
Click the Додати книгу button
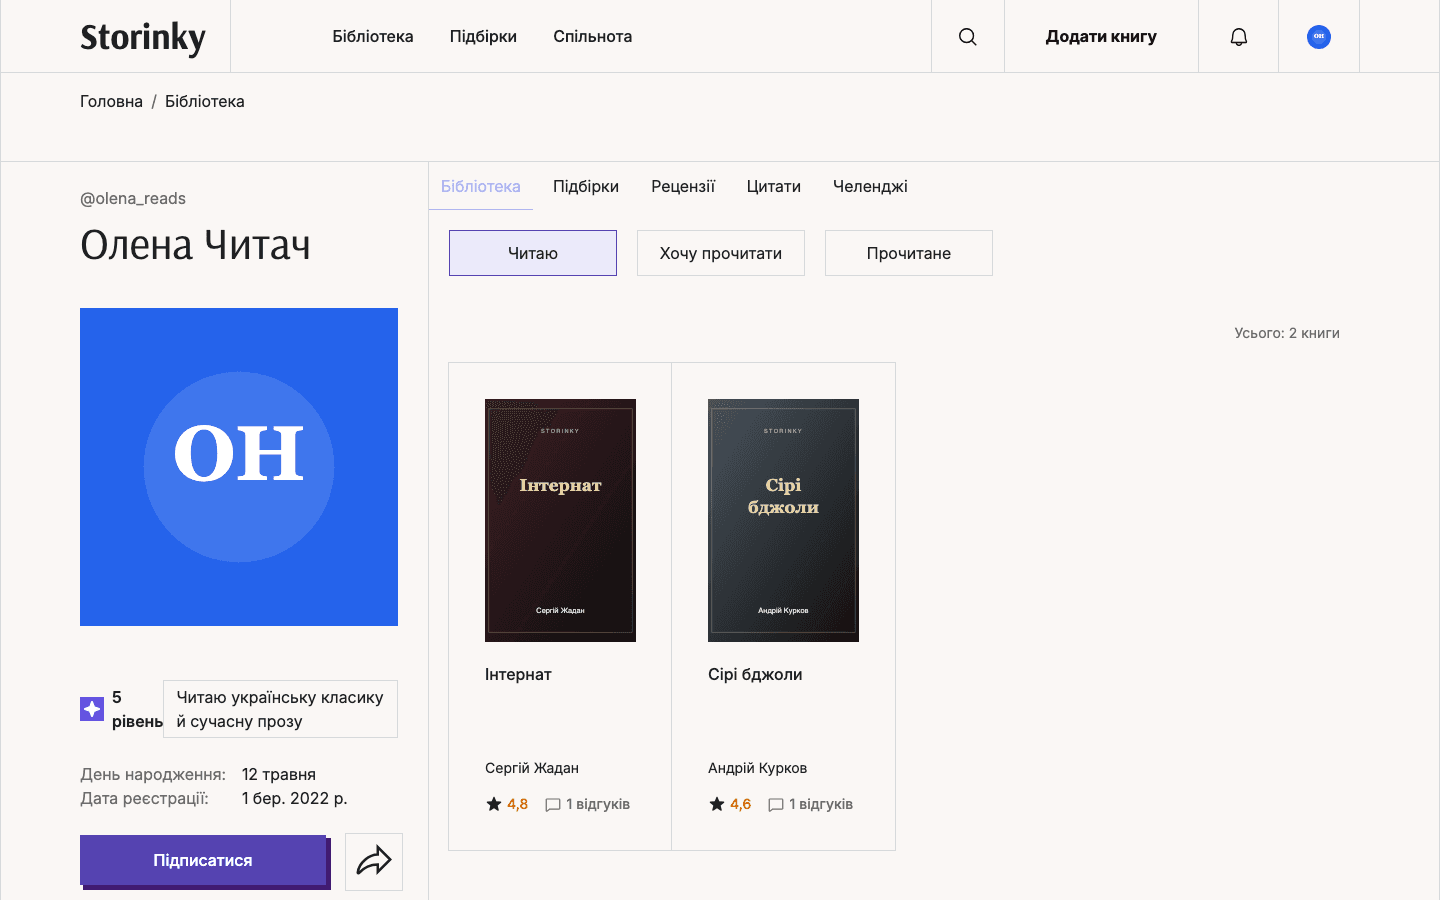(x=1101, y=36)
